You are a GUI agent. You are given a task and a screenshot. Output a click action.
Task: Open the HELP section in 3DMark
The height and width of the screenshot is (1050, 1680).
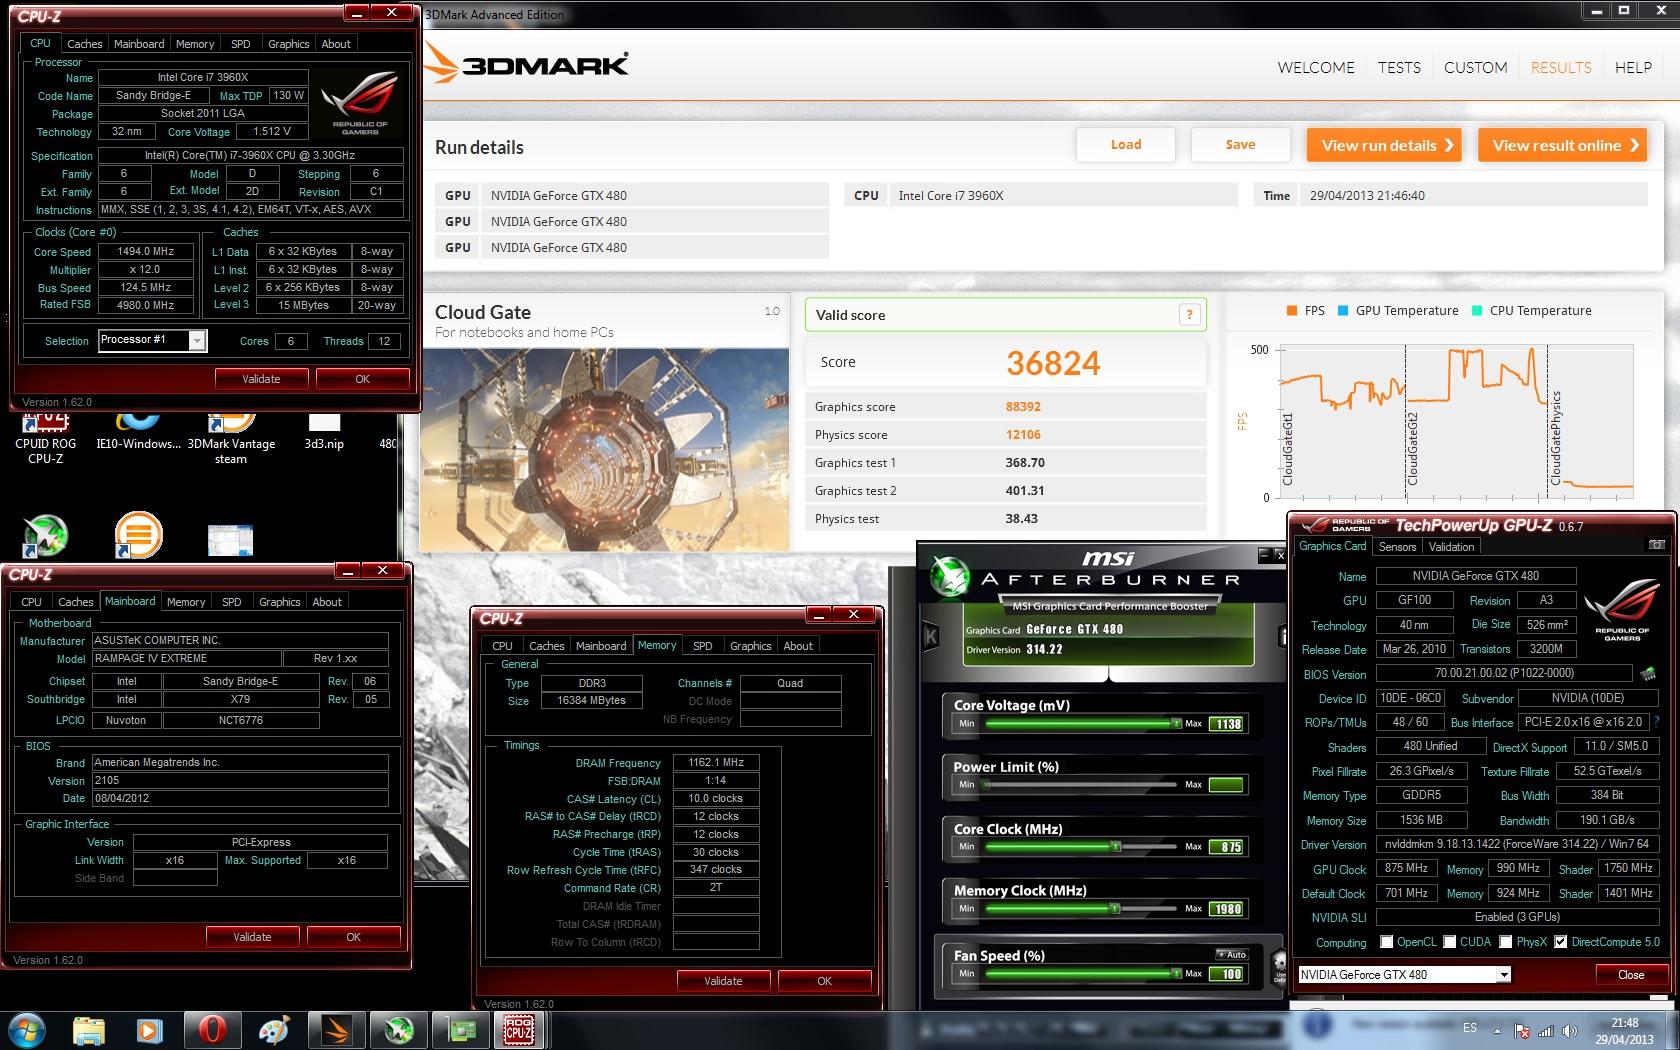click(x=1633, y=67)
